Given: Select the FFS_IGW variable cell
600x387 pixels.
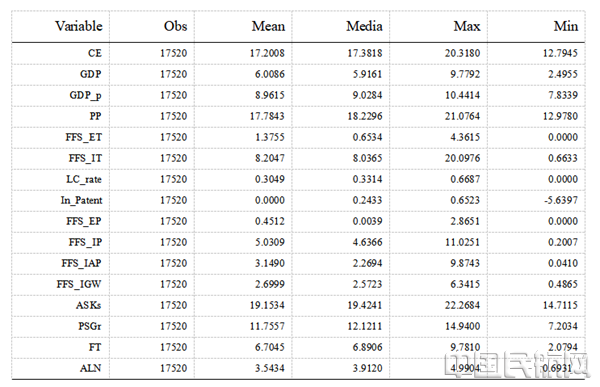Looking at the screenshot, I should tap(79, 284).
